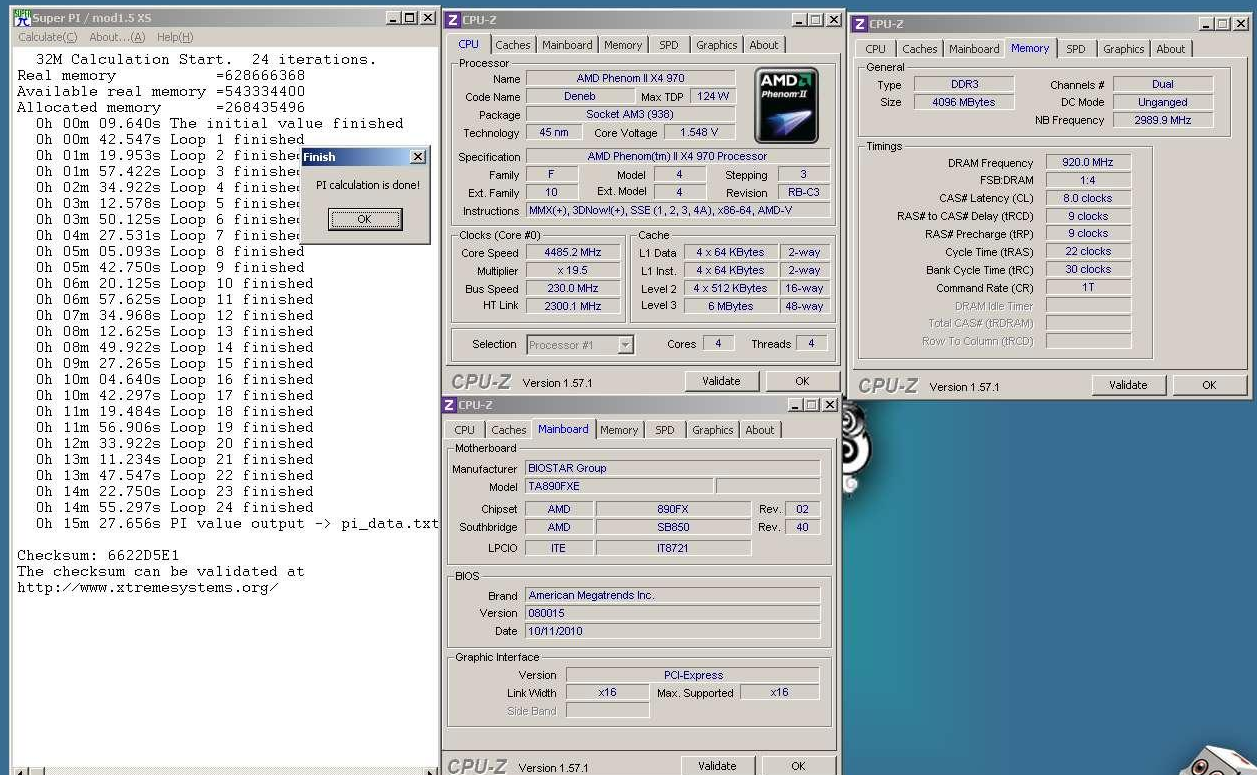The image size is (1257, 775).
Task: Switch to Memory tab in CPU window
Action: coord(623,45)
